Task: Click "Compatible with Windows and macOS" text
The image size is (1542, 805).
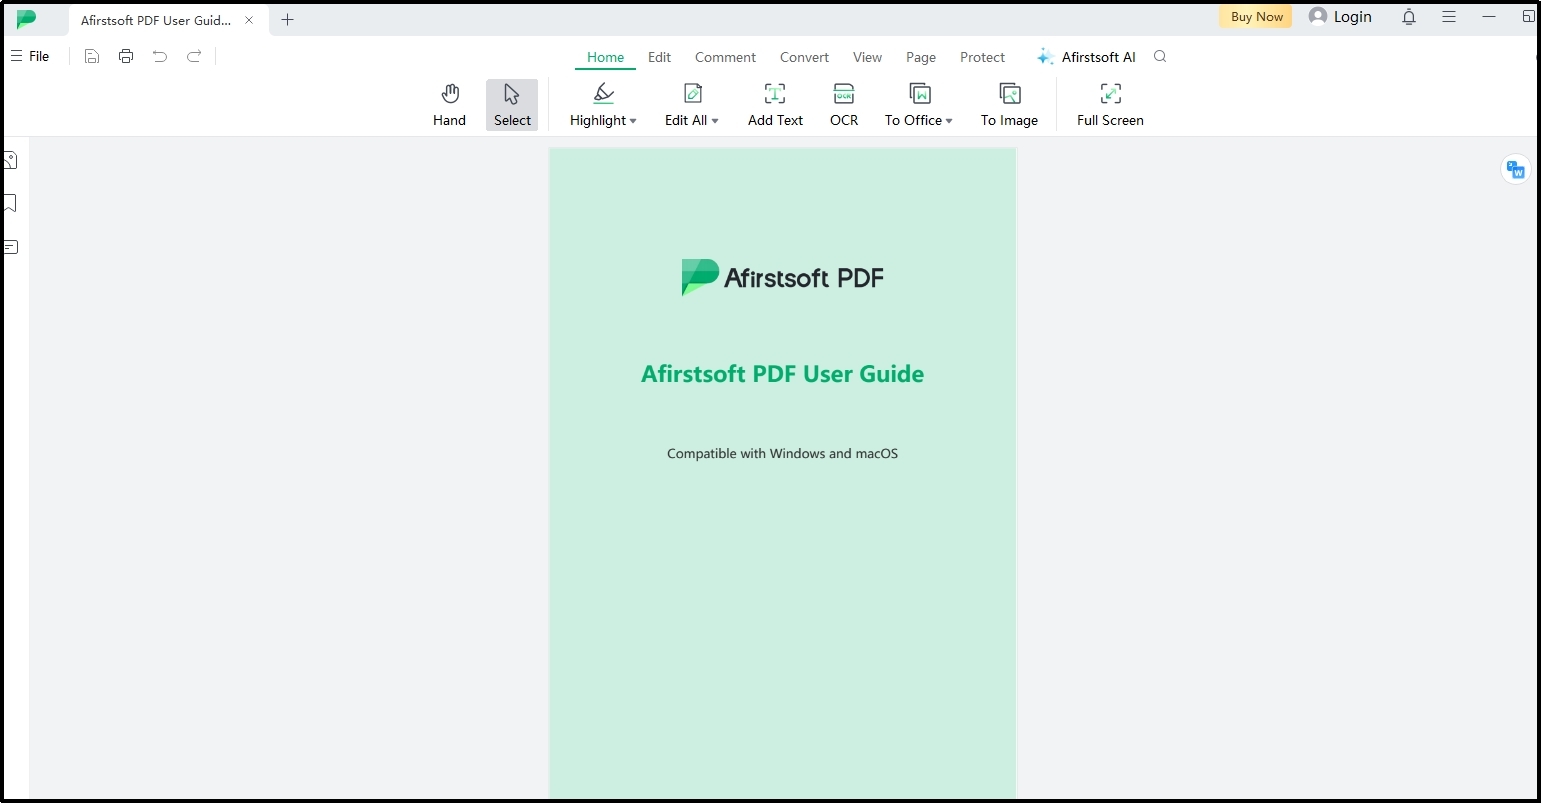Action: [x=782, y=454]
